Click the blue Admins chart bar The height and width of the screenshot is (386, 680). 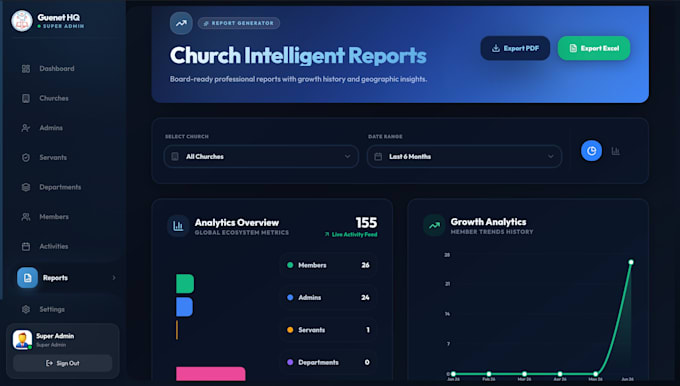pyautogui.click(x=184, y=307)
